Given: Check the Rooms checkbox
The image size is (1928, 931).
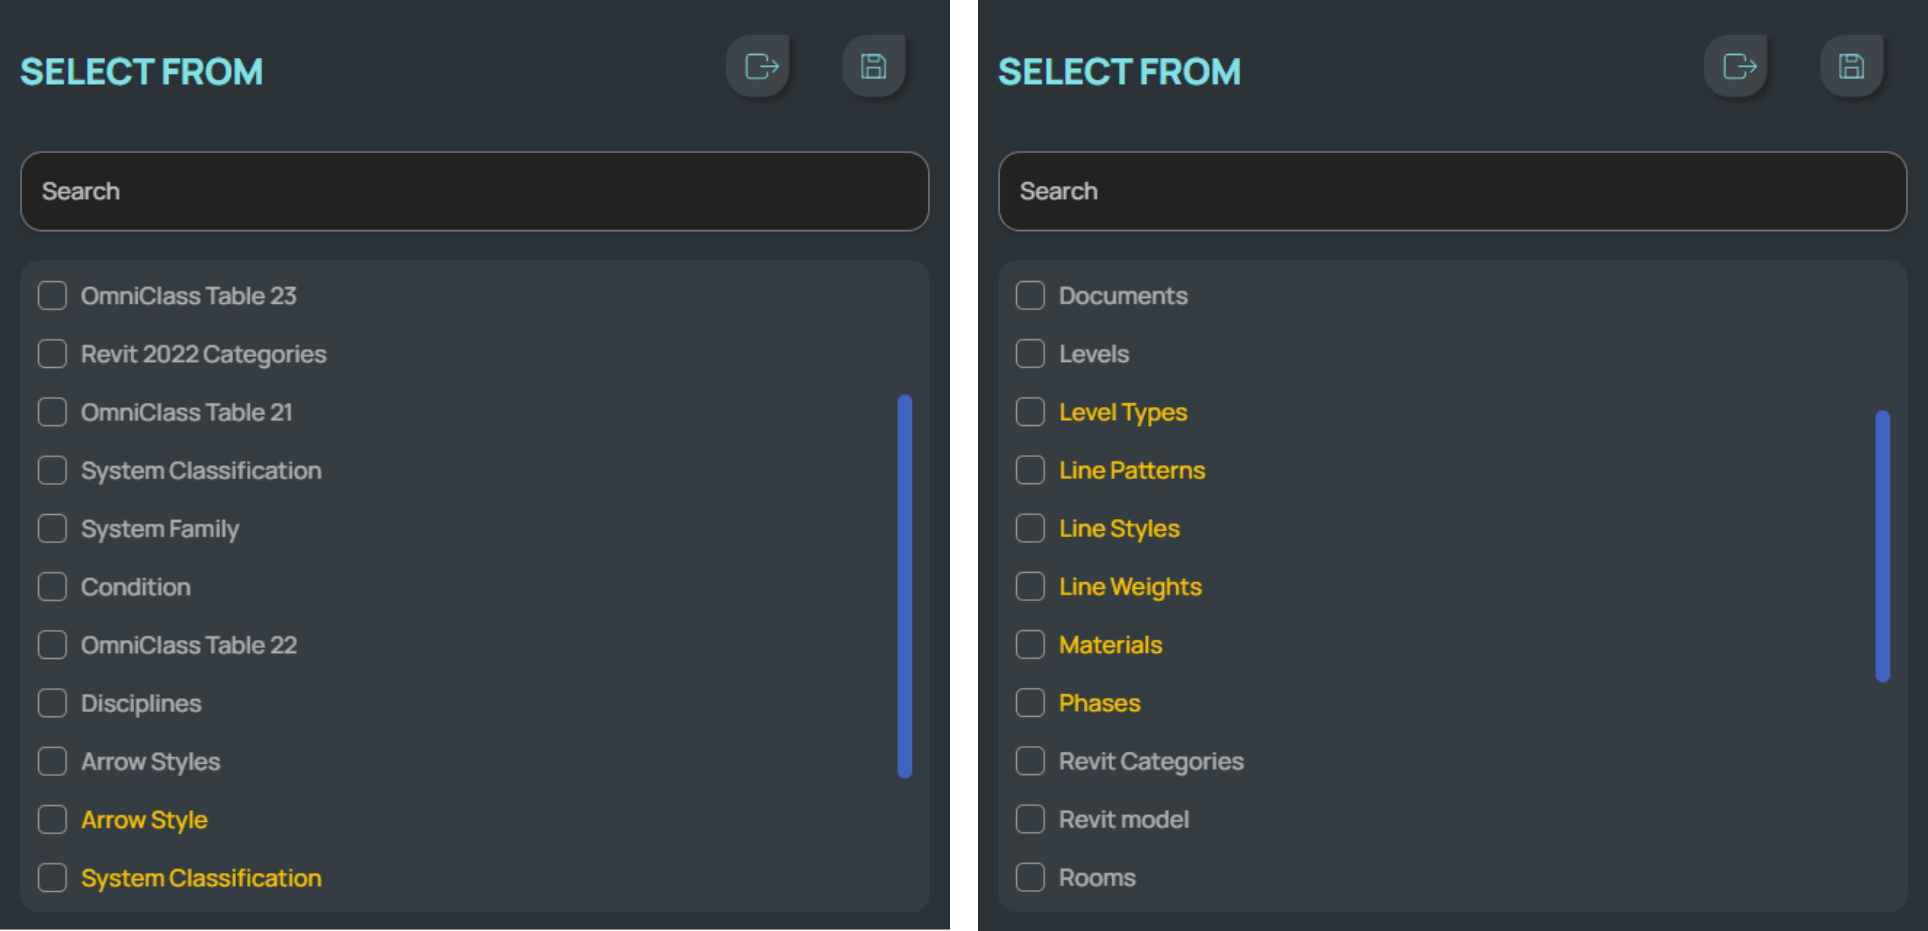Looking at the screenshot, I should click(x=1030, y=878).
